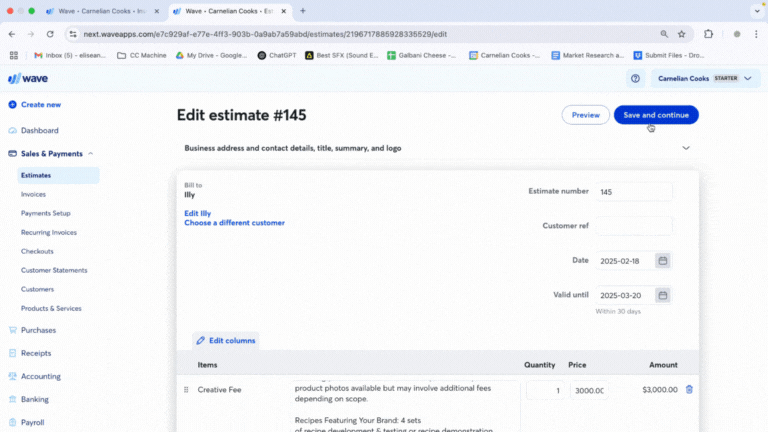The image size is (768, 432).
Task: Click the Create new plus icon
Action: [12, 104]
